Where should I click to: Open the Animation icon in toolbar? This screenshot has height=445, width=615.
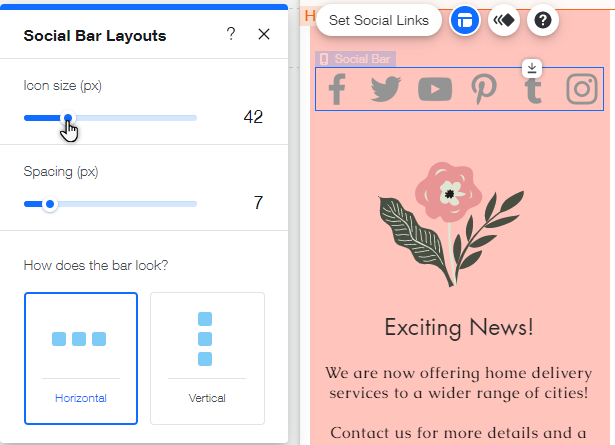(x=504, y=20)
